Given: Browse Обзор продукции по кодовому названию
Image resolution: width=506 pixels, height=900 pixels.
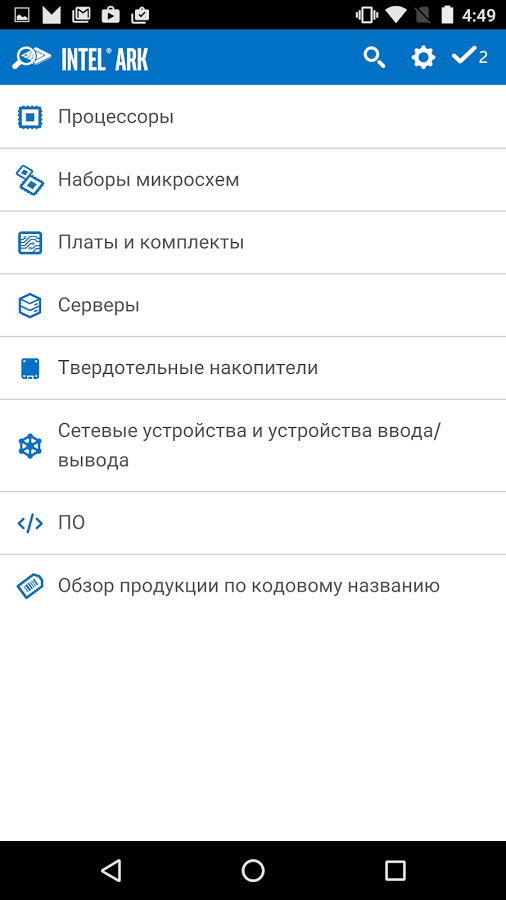Looking at the screenshot, I should pos(253,586).
